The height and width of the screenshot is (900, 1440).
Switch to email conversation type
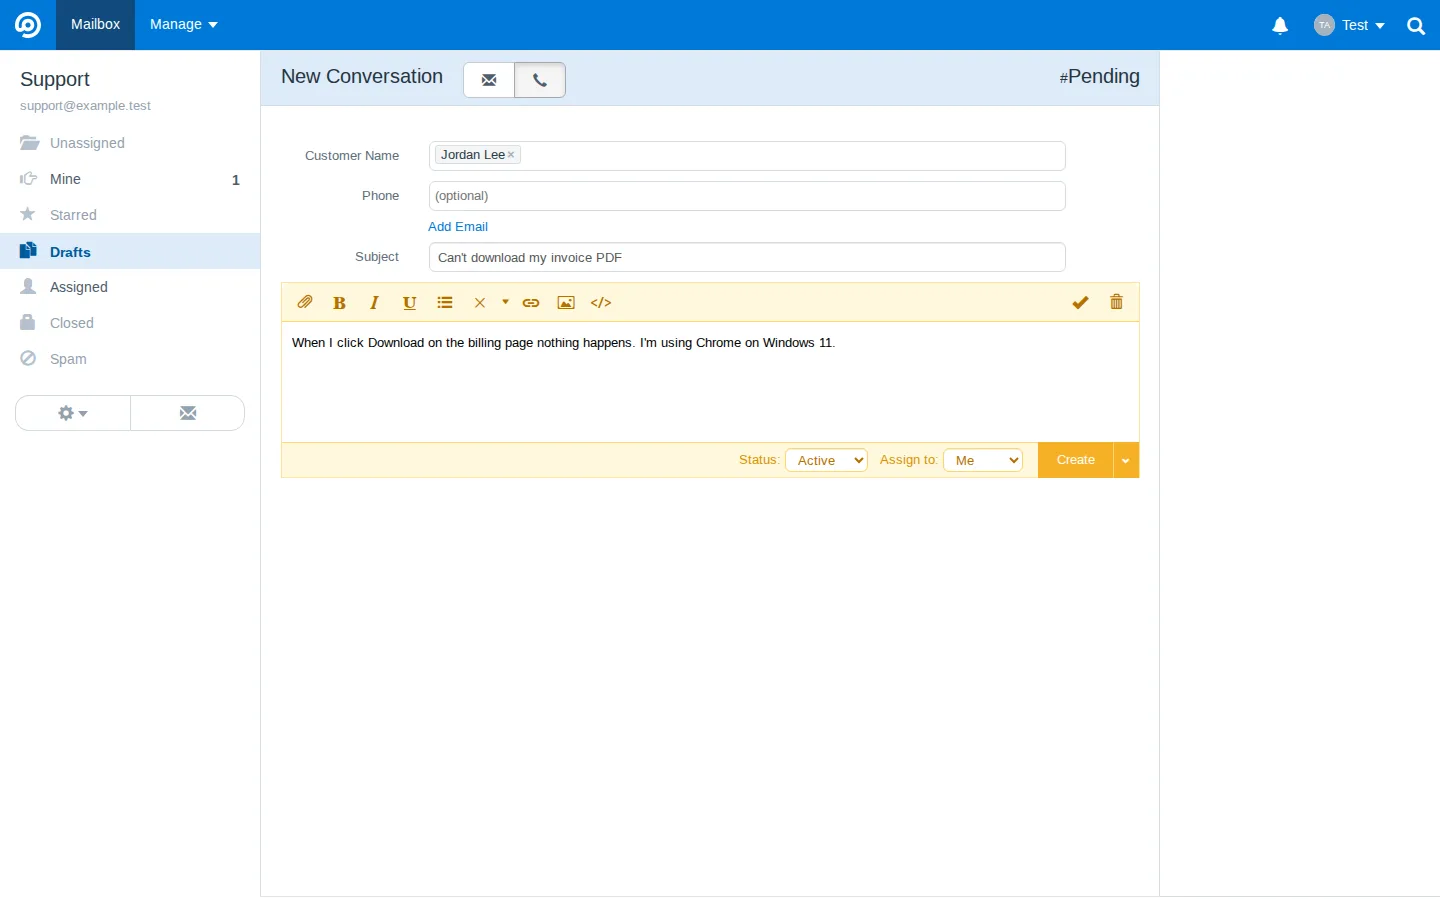click(x=489, y=80)
